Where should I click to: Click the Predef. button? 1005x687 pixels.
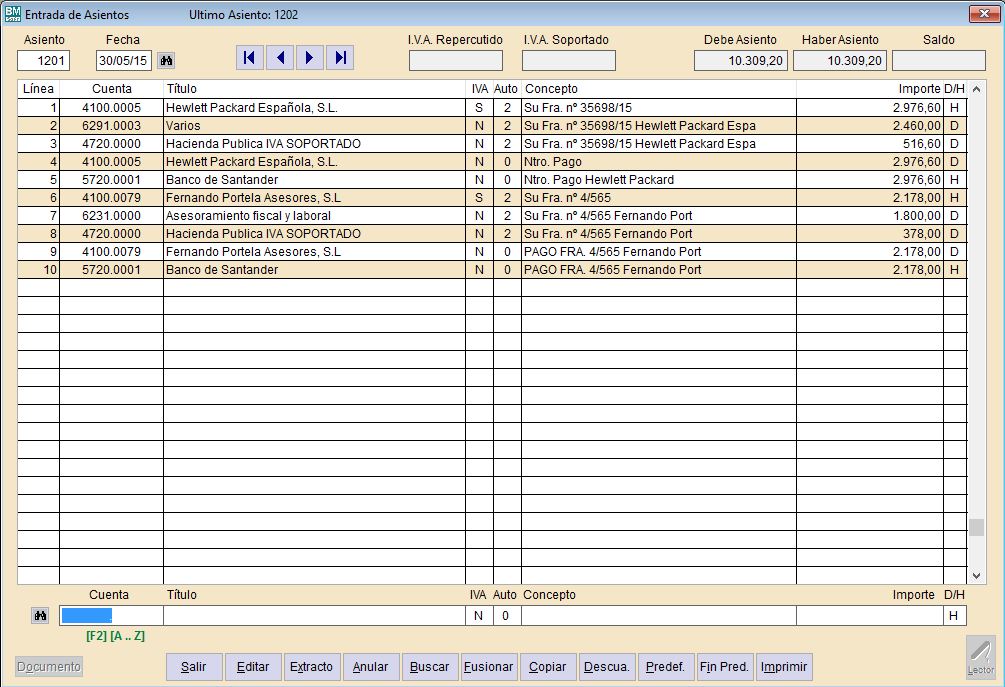(665, 667)
